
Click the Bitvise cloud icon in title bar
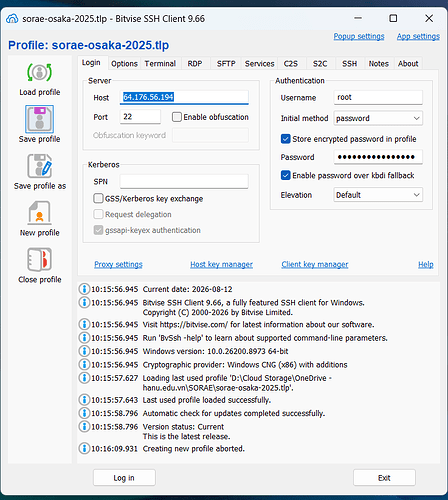coord(12,18)
